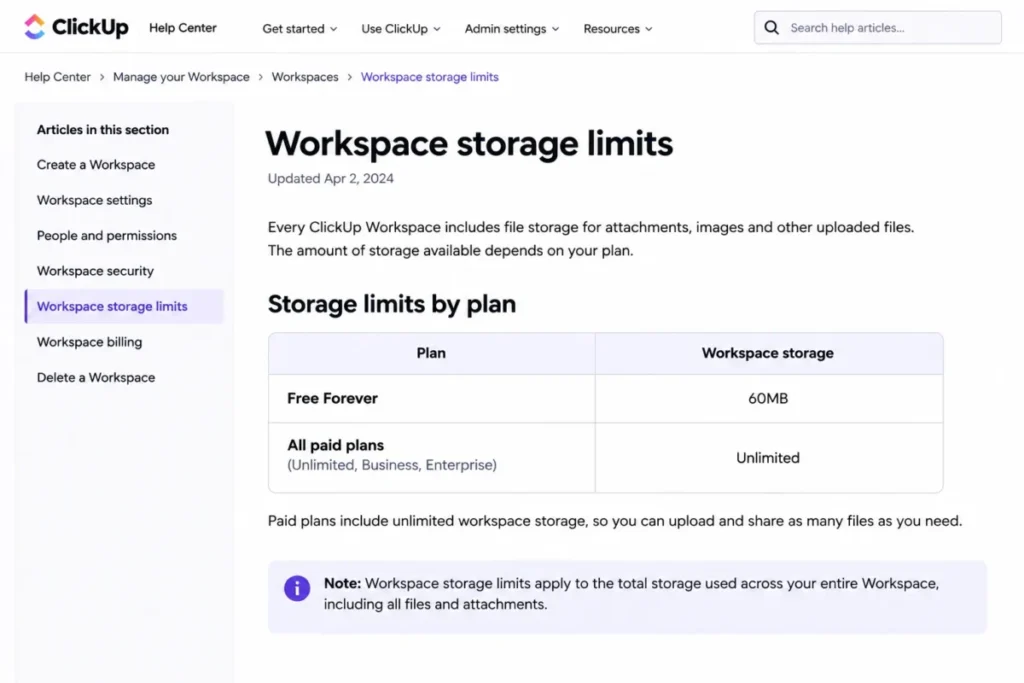1024x683 pixels.
Task: Click the Workspace storage limits breadcrumb
Action: 430,76
